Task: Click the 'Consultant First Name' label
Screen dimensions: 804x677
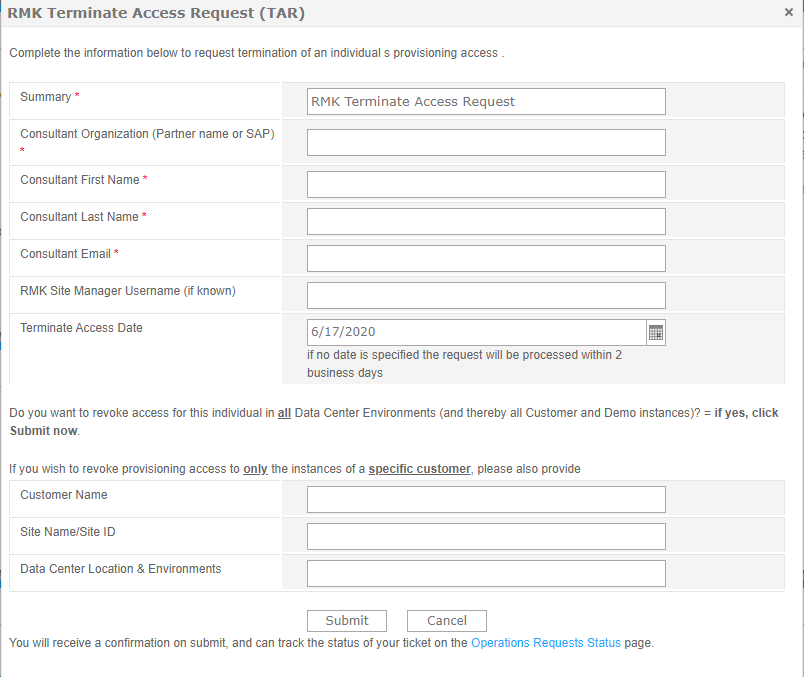Action: pos(80,180)
